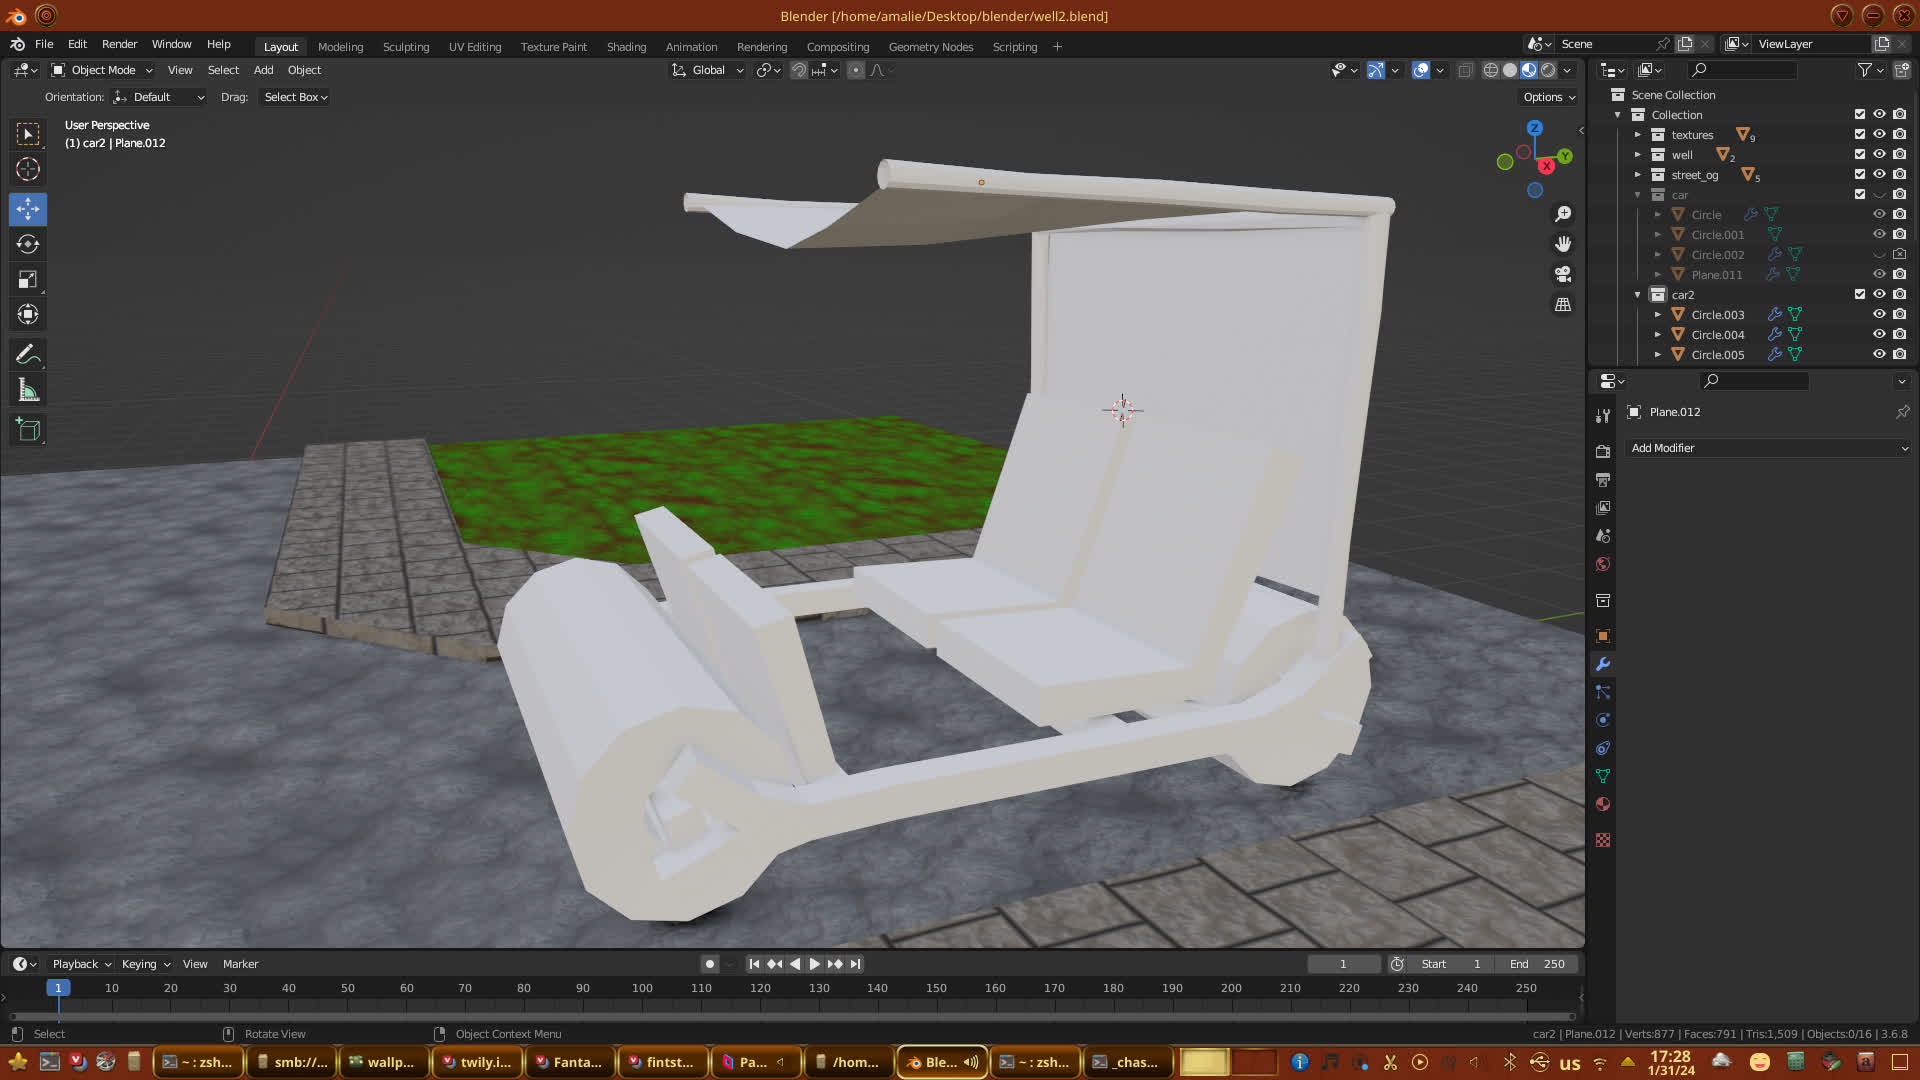Hide the Circle.003 object with eye icon
1920x1080 pixels.
(1879, 314)
